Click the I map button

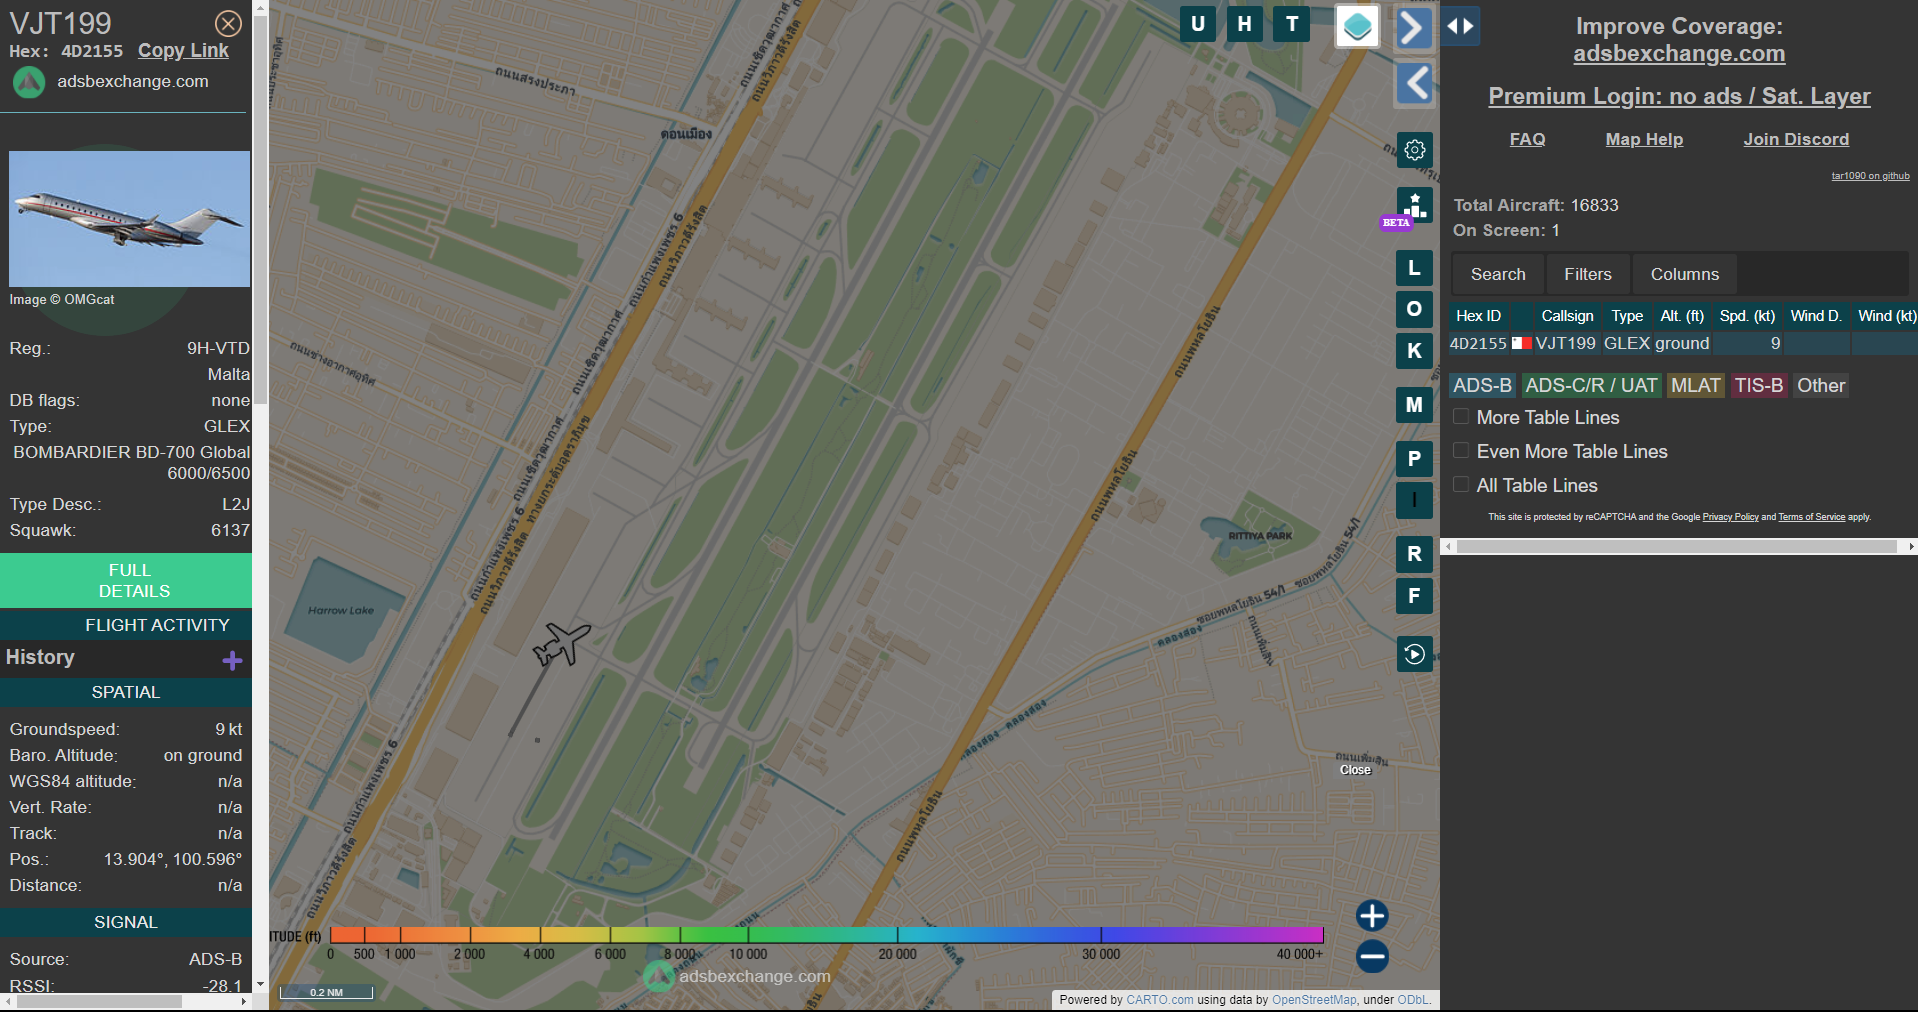pos(1414,500)
